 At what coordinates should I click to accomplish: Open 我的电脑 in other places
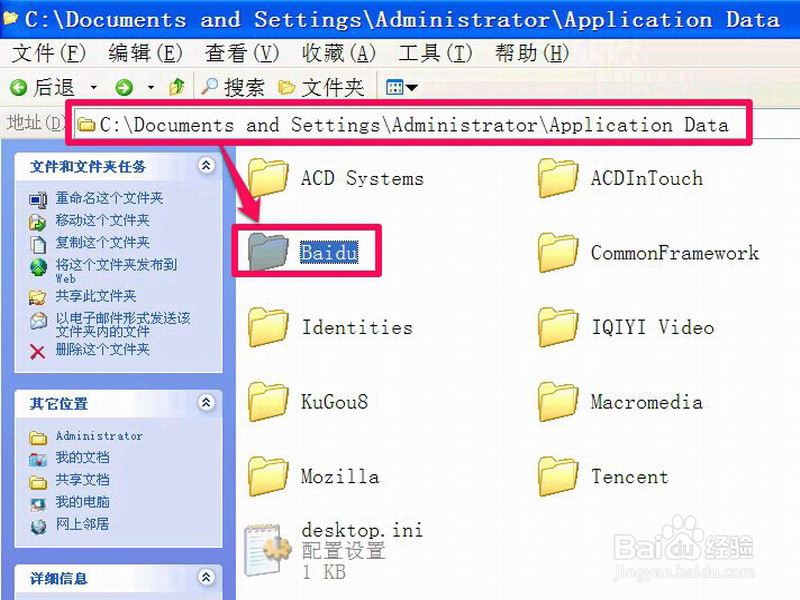[x=83, y=502]
